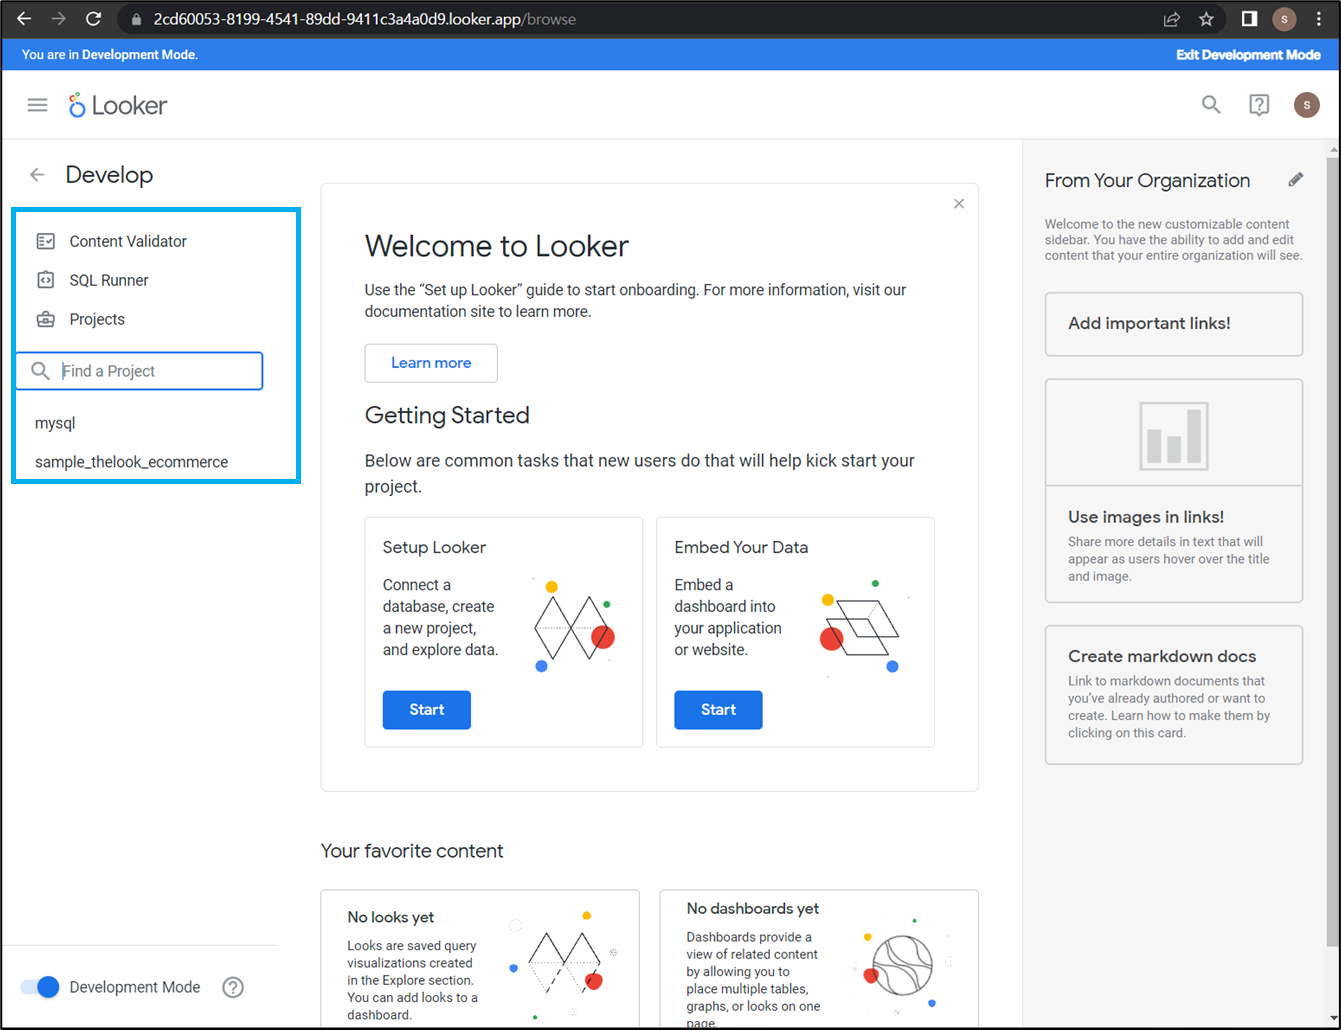This screenshot has width=1341, height=1030.
Task: Click the lock icon in address bar
Action: click(138, 19)
